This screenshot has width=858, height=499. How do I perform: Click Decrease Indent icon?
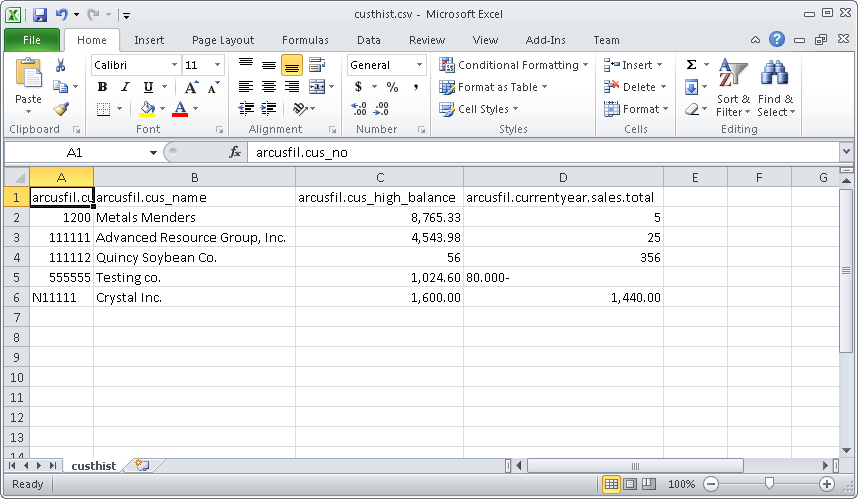coord(246,109)
